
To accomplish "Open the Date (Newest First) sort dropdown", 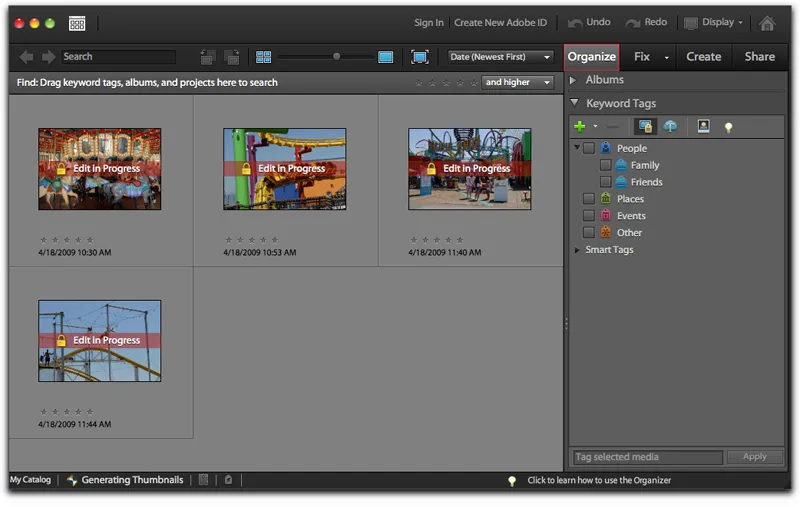I will 500,57.
